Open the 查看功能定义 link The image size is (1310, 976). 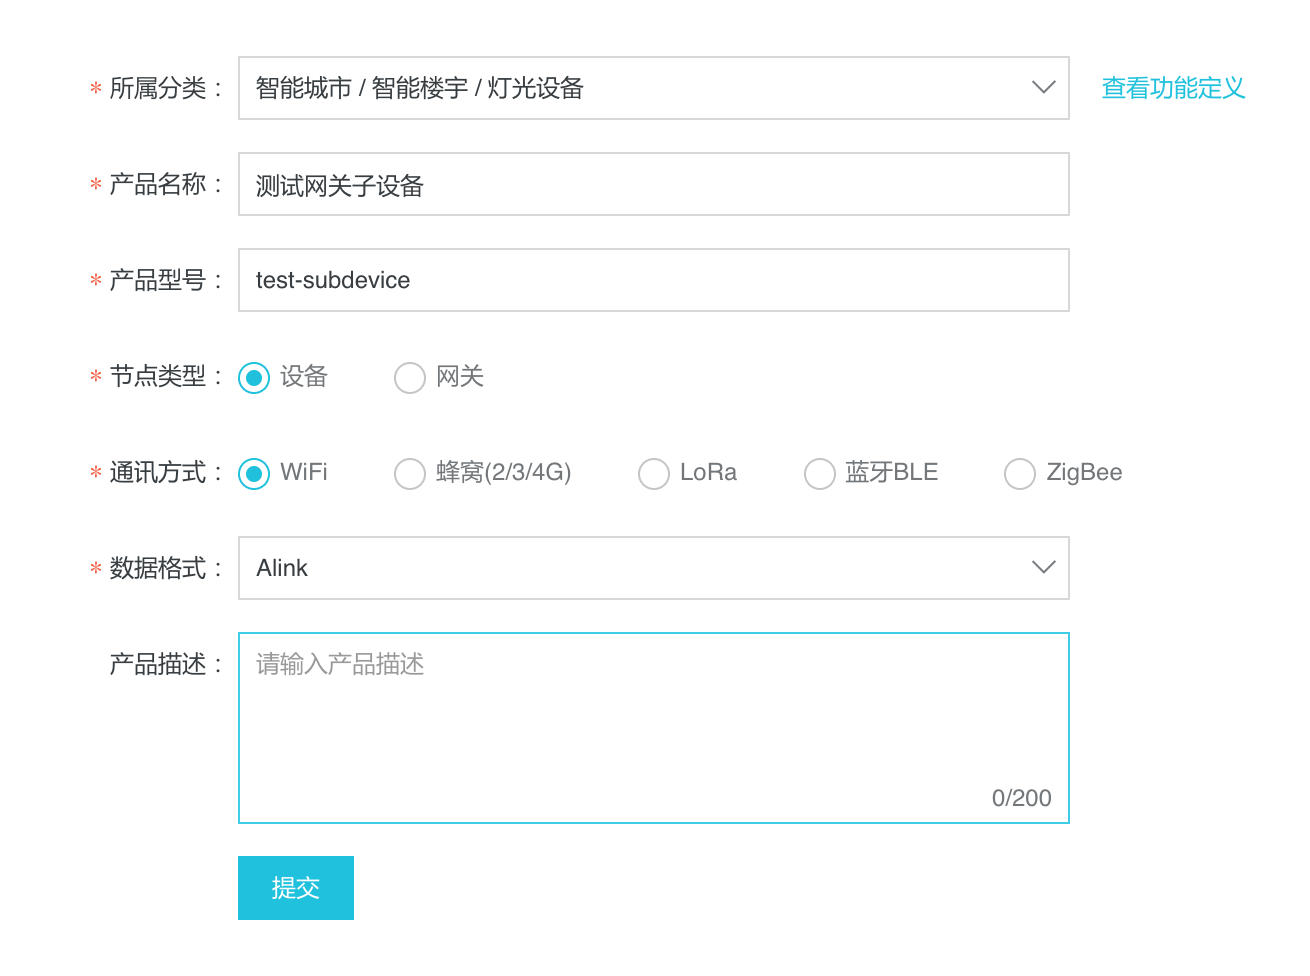click(x=1173, y=88)
